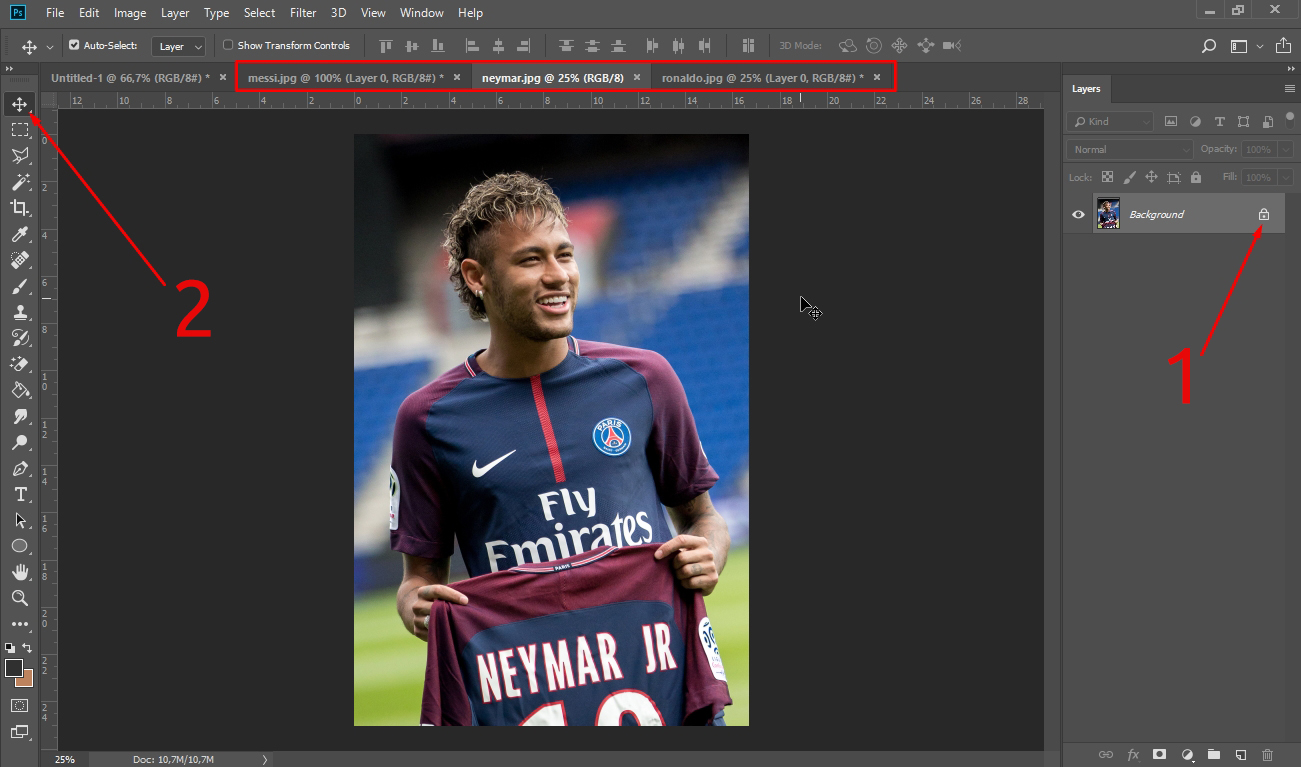Open the Fill slider dropdown arrow
Viewport: 1301px width, 767px height.
coord(1285,177)
